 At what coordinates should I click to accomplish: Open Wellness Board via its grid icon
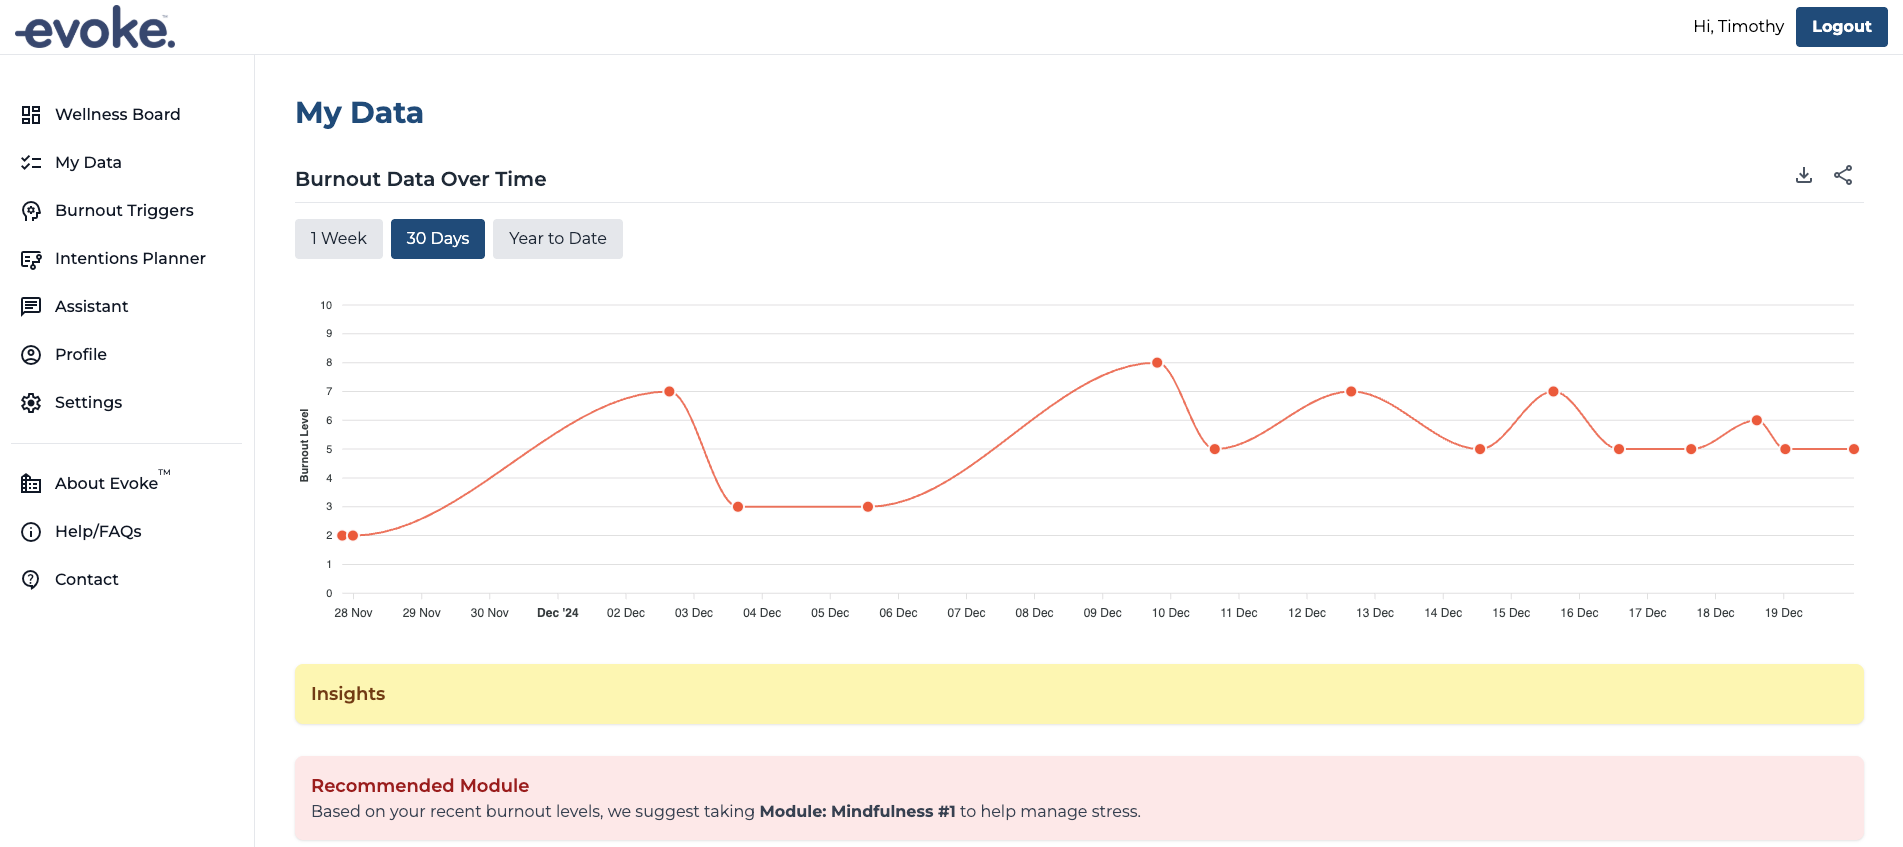[31, 115]
